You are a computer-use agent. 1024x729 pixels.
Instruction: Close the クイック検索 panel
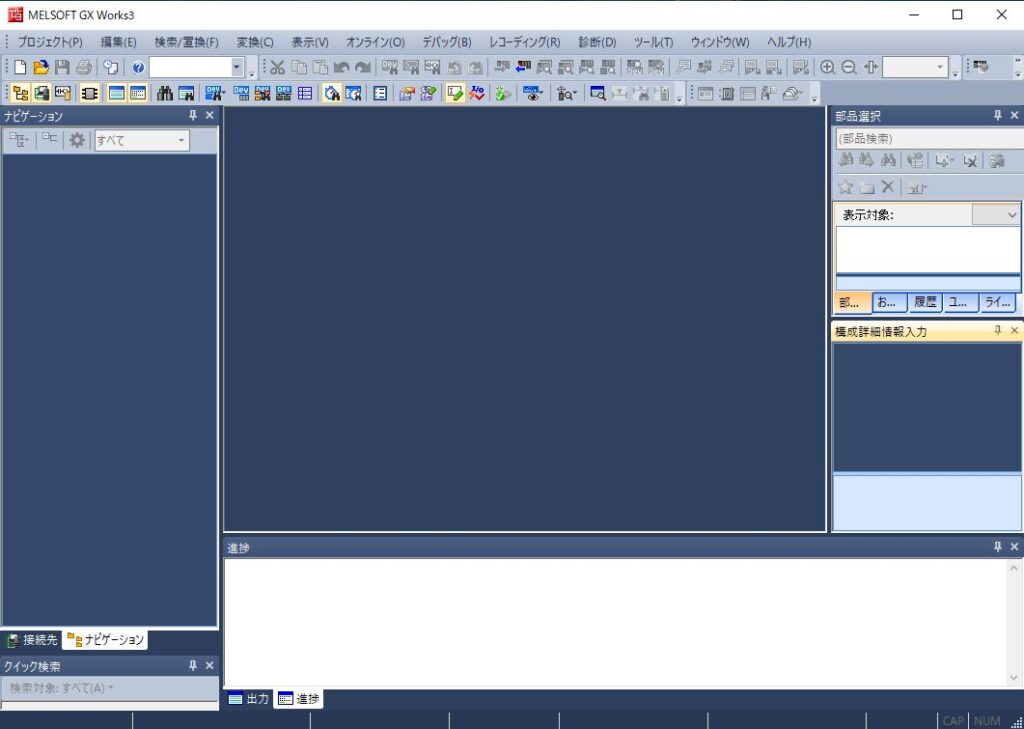click(x=209, y=665)
